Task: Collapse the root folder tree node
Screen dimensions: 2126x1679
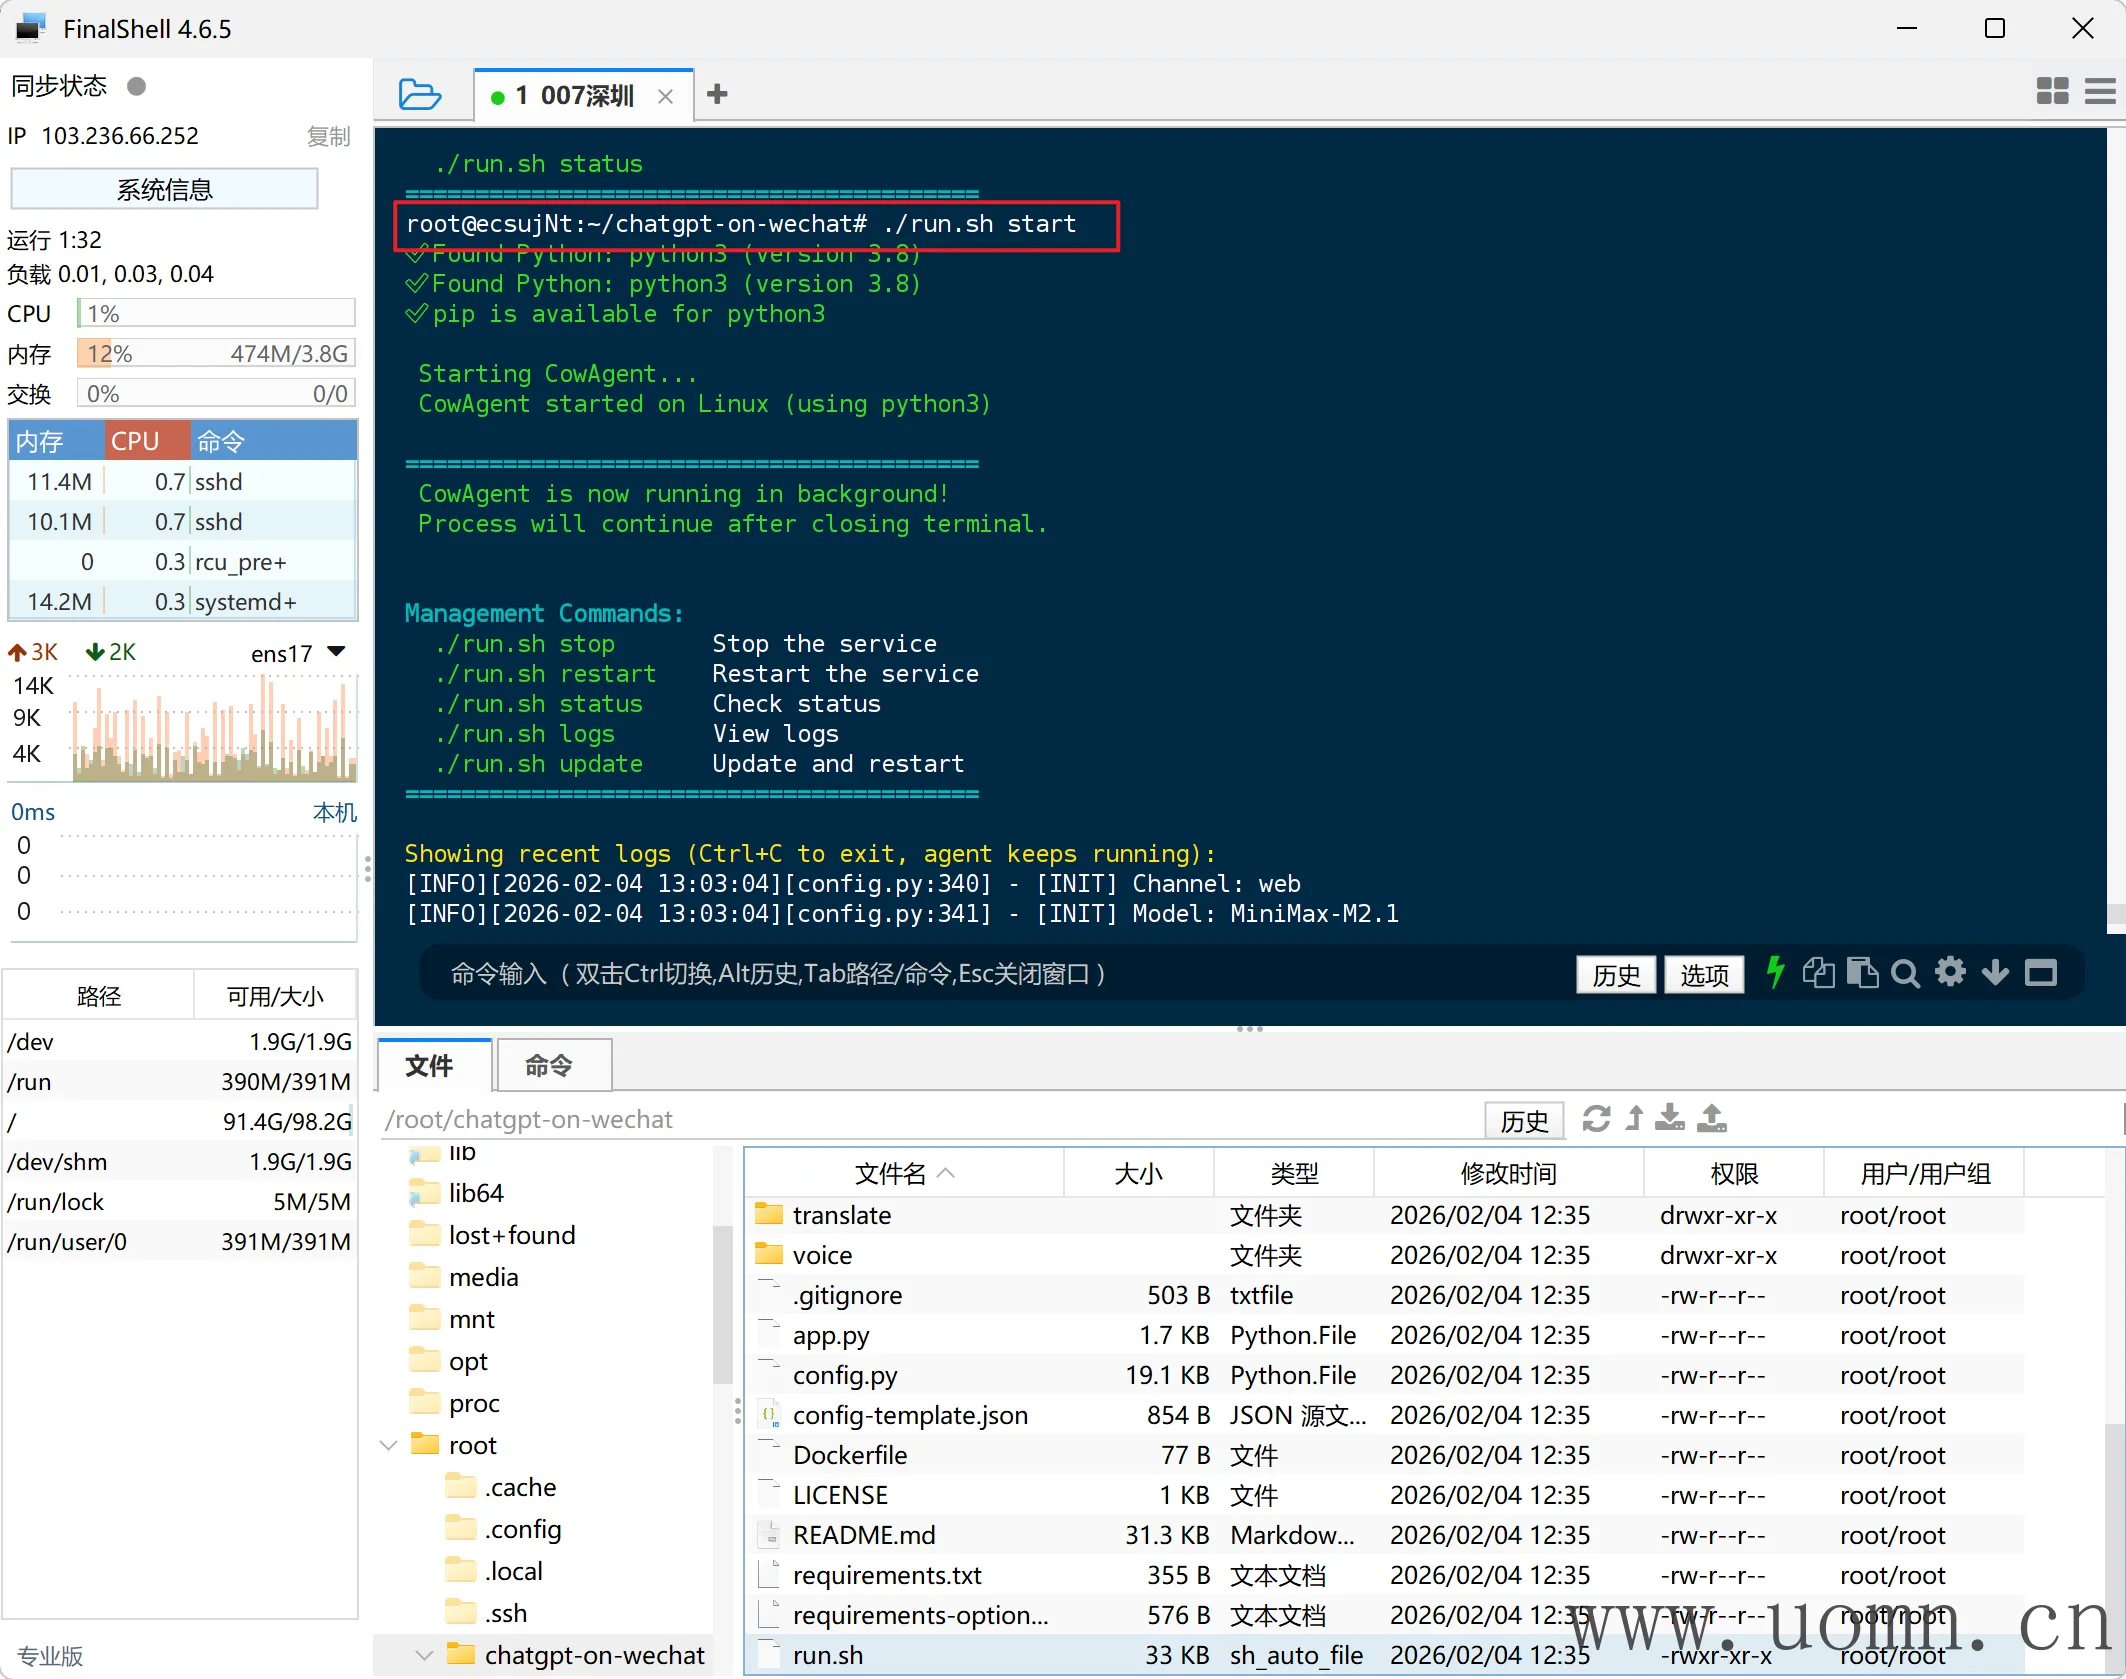Action: 390,1445
